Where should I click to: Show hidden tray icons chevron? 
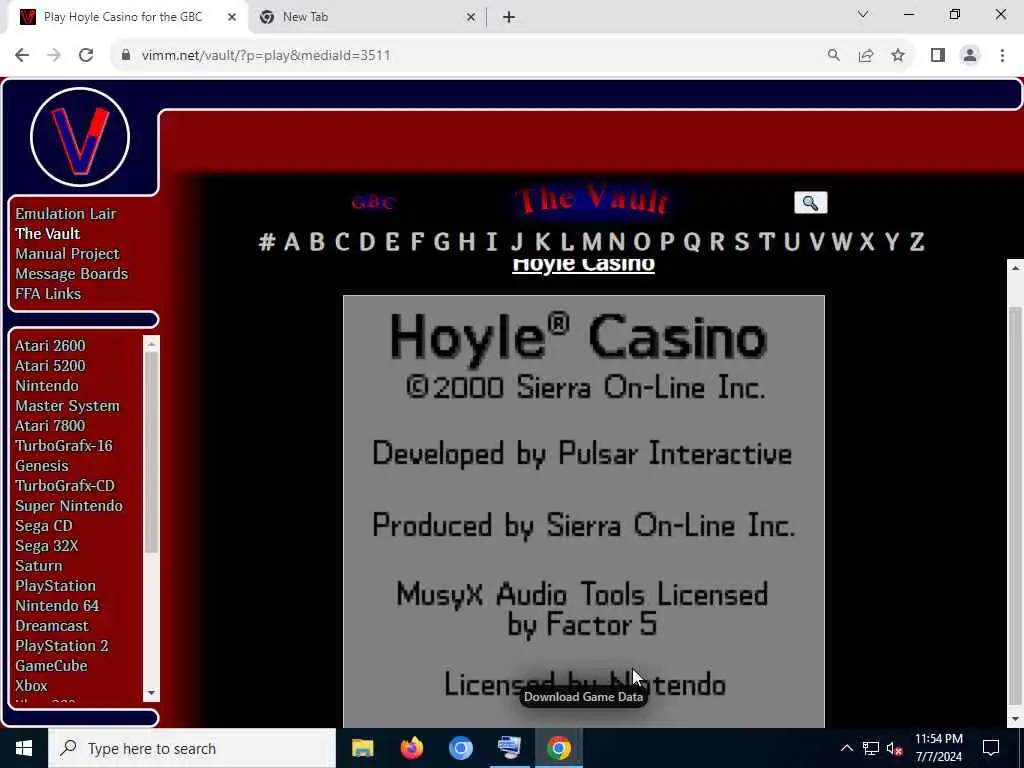click(846, 748)
